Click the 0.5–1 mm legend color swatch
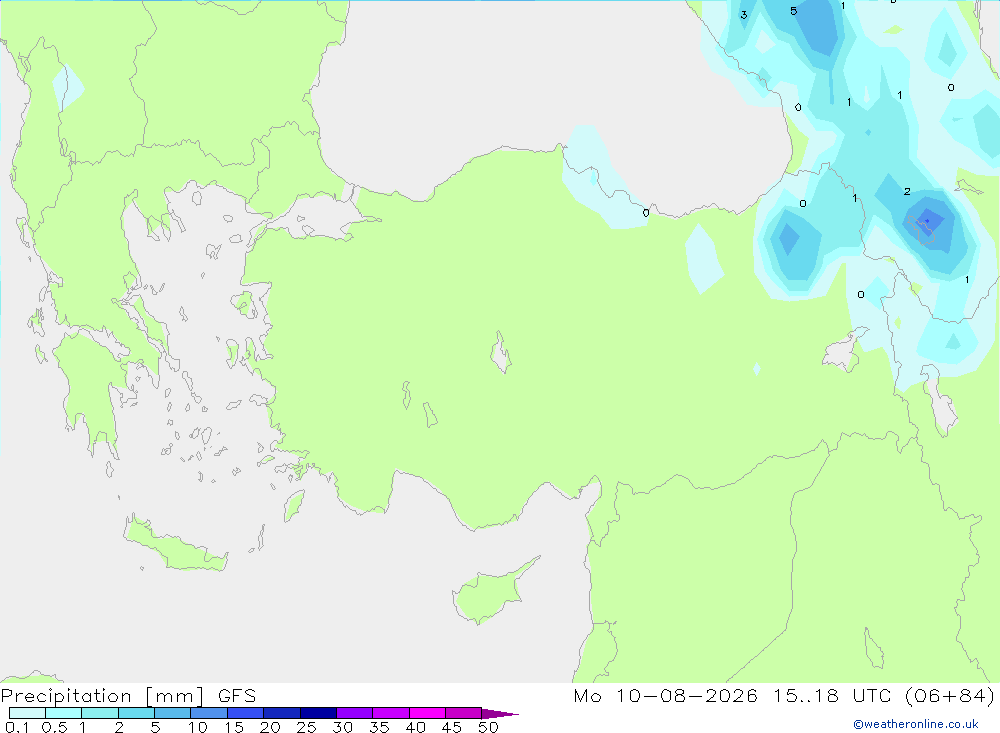 coord(64,713)
